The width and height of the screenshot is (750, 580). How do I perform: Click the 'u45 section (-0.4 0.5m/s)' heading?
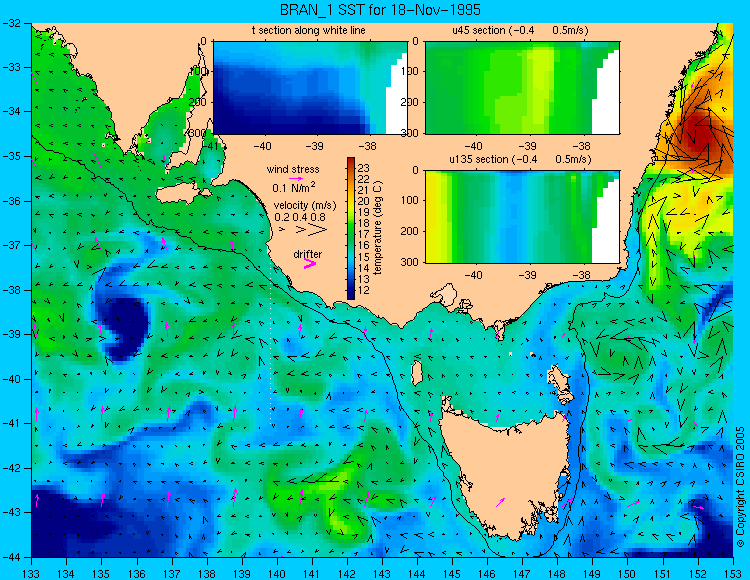[520, 30]
